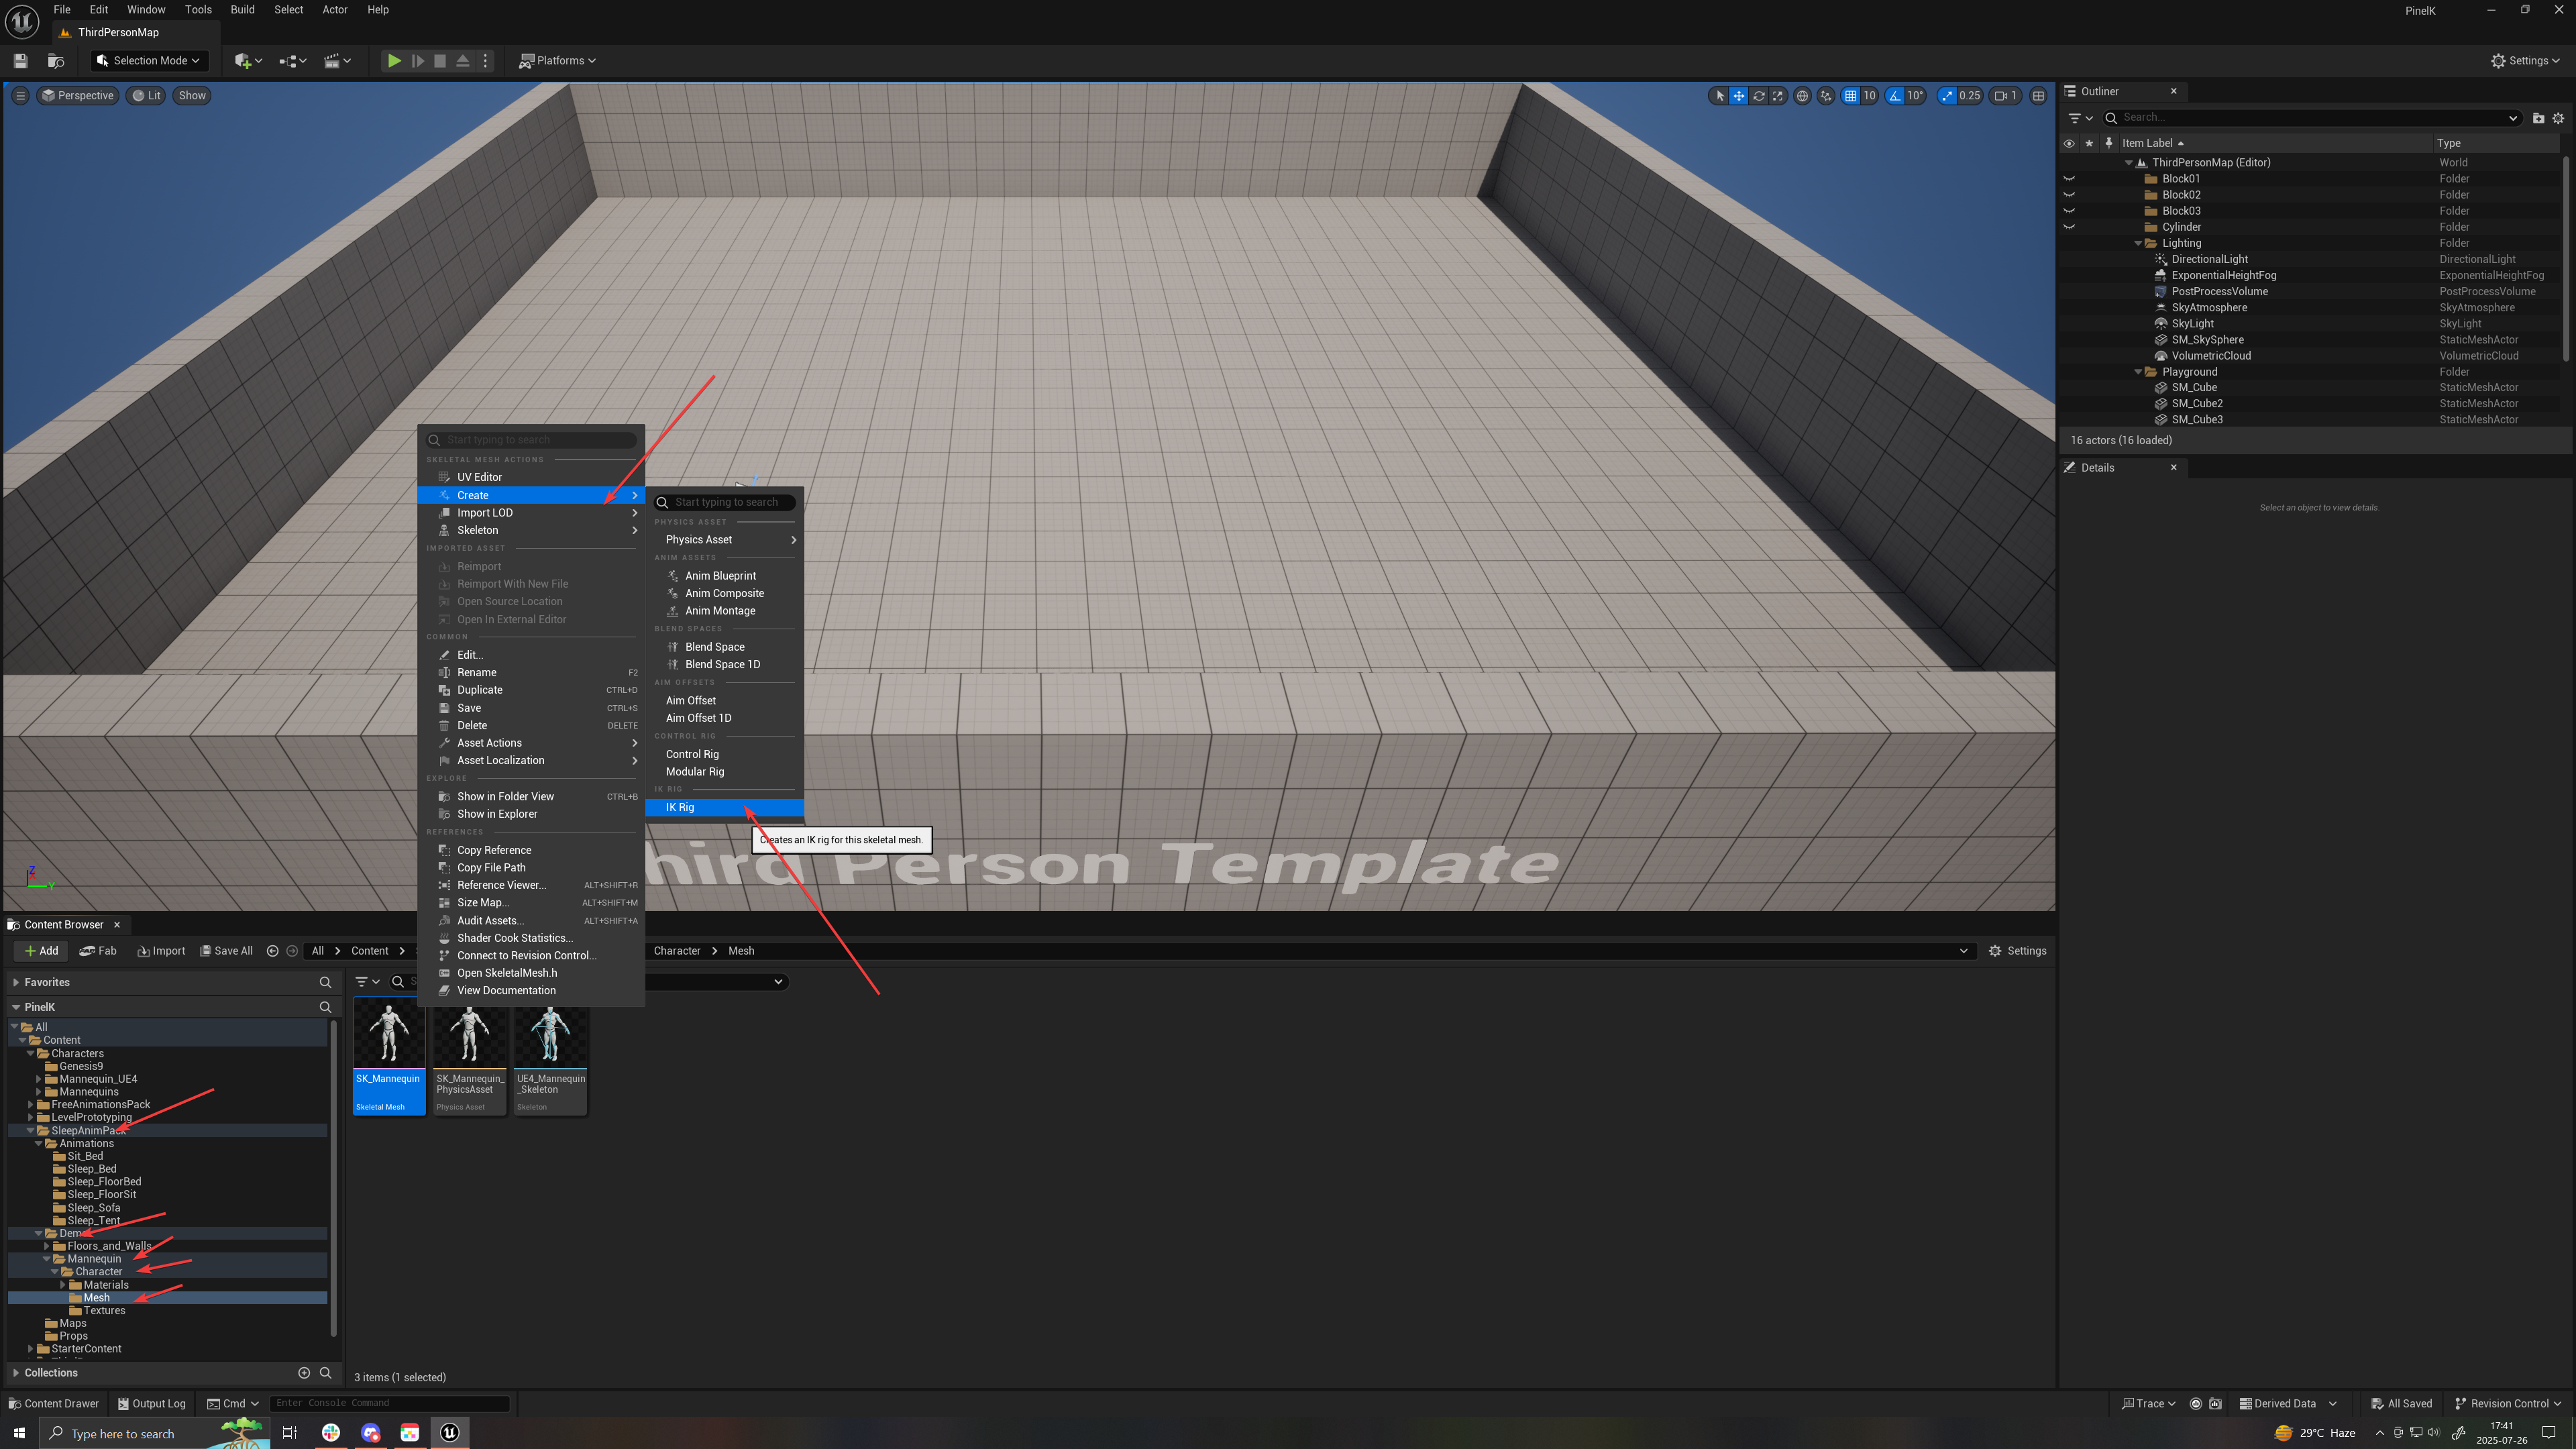Viewport: 2576px width, 1449px height.
Task: Activate the Translate (move) tool
Action: [x=1739, y=96]
